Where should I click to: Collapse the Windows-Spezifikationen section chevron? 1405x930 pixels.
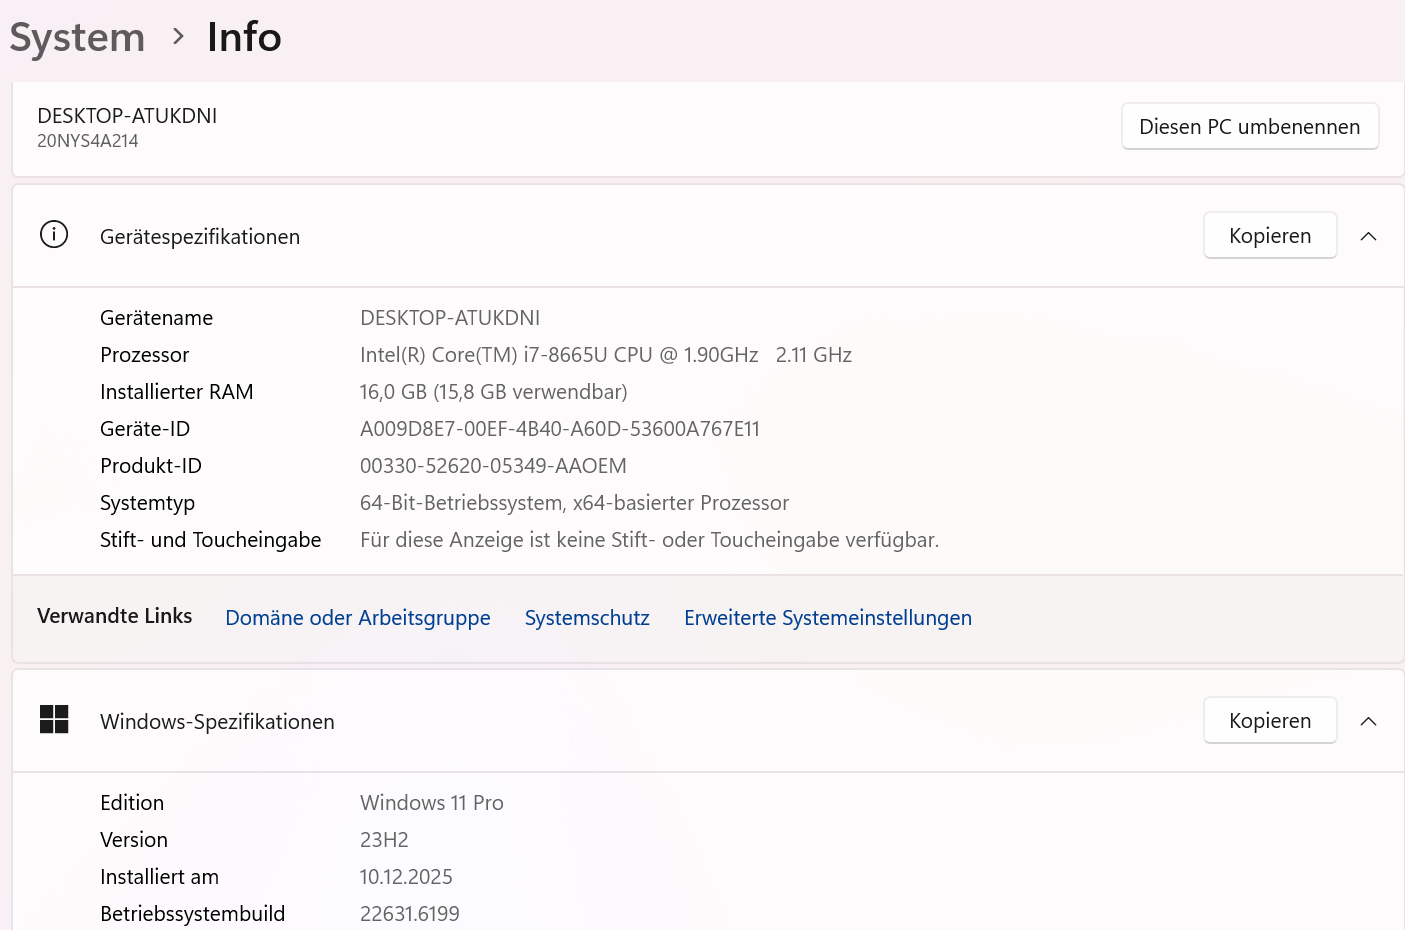[x=1369, y=721]
